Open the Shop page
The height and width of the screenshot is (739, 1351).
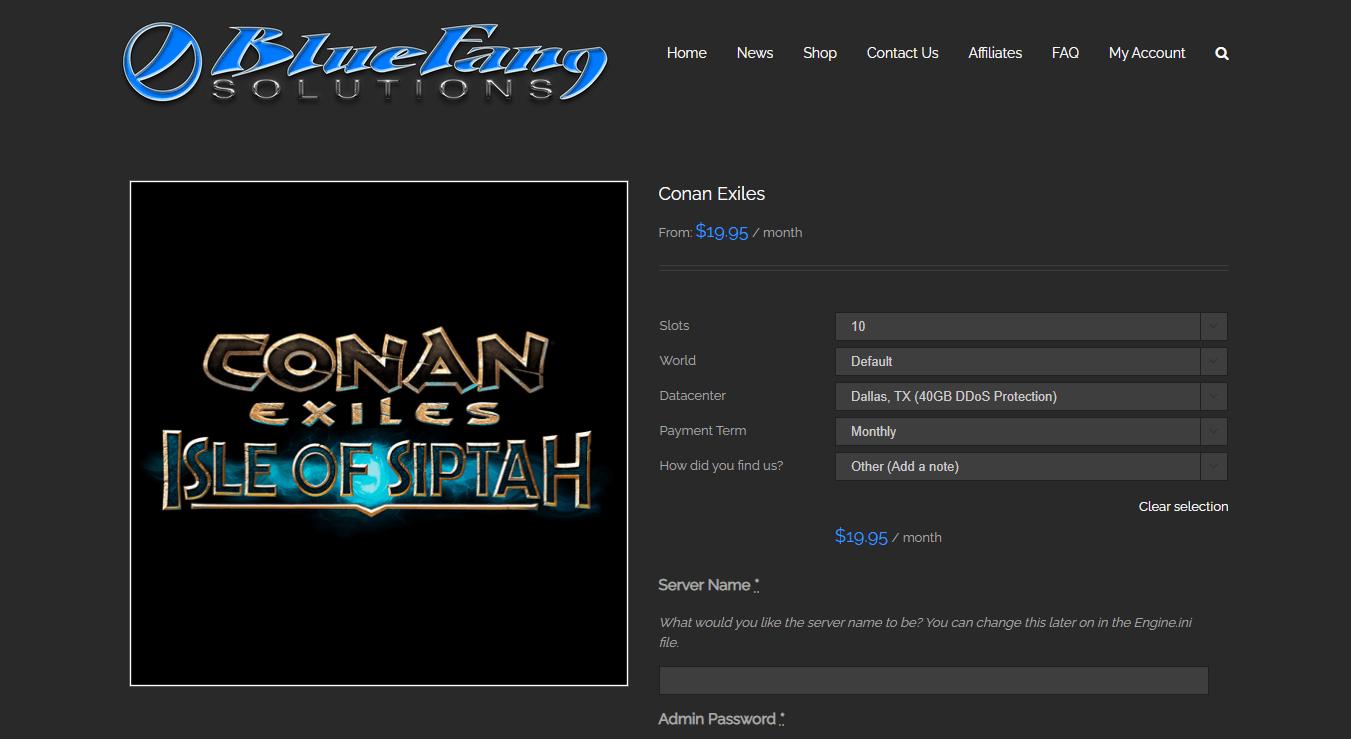pos(820,53)
